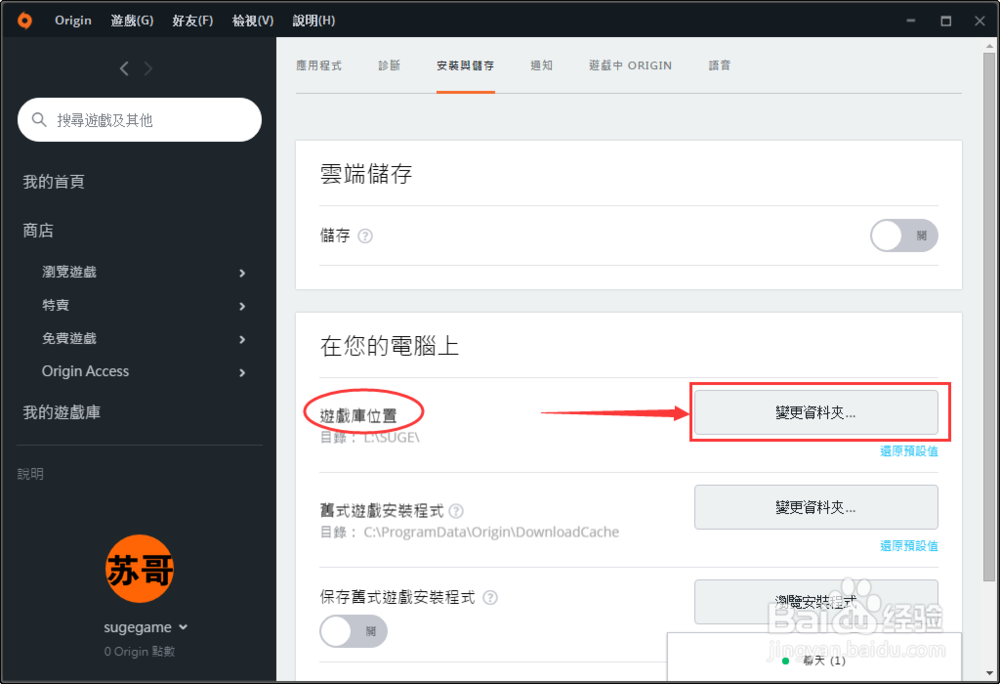Open the 檢視(V) menu

[253, 20]
